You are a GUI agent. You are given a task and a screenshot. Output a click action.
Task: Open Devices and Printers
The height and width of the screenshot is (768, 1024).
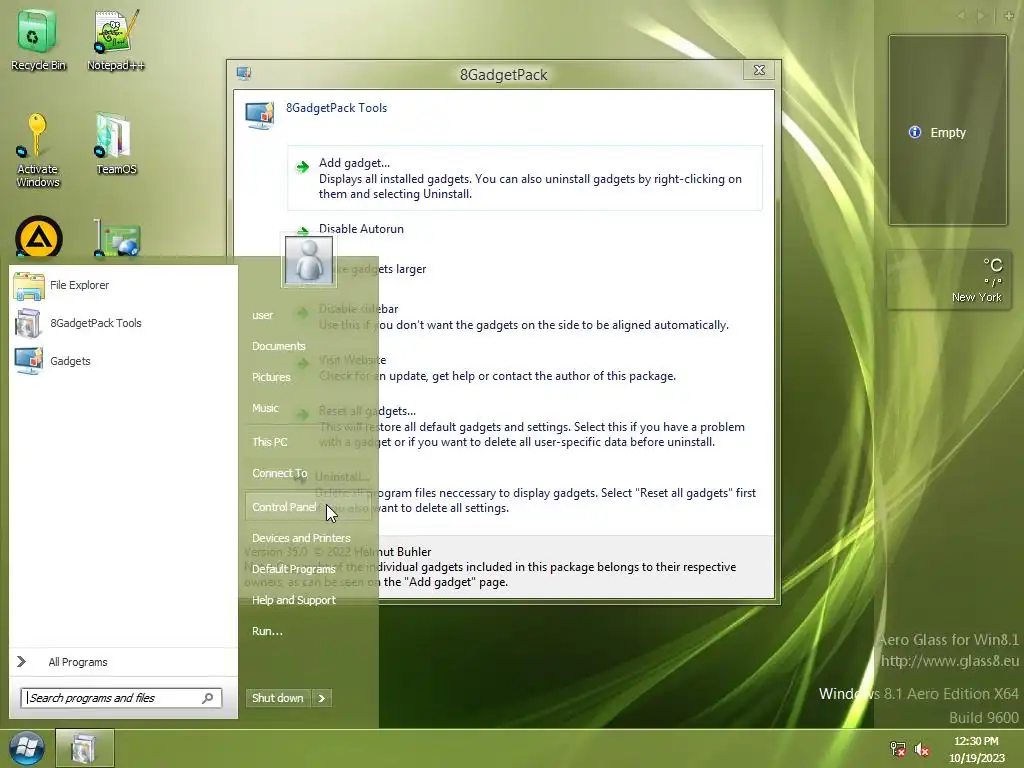pos(301,538)
